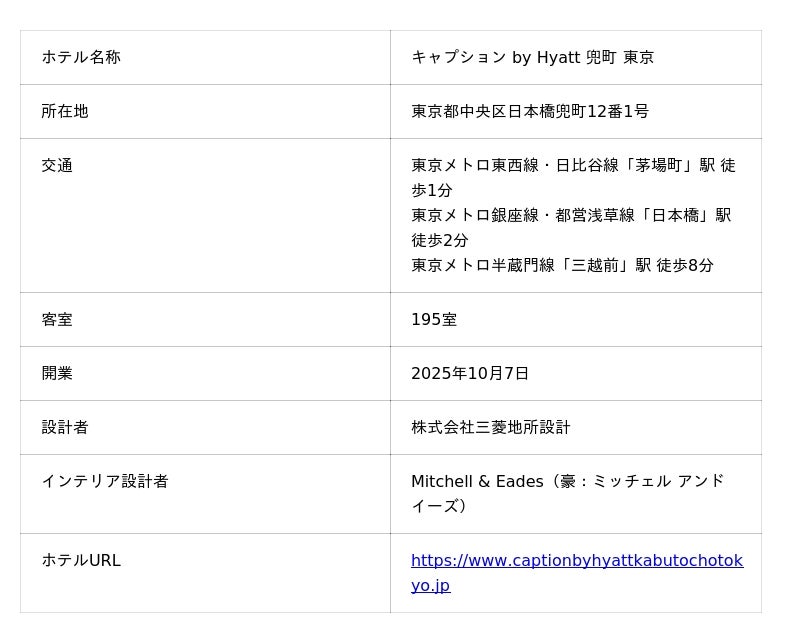800x643 pixels.
Task: Click the address 東京都中央区日本橋兜町12番1号
Action: click(x=529, y=112)
